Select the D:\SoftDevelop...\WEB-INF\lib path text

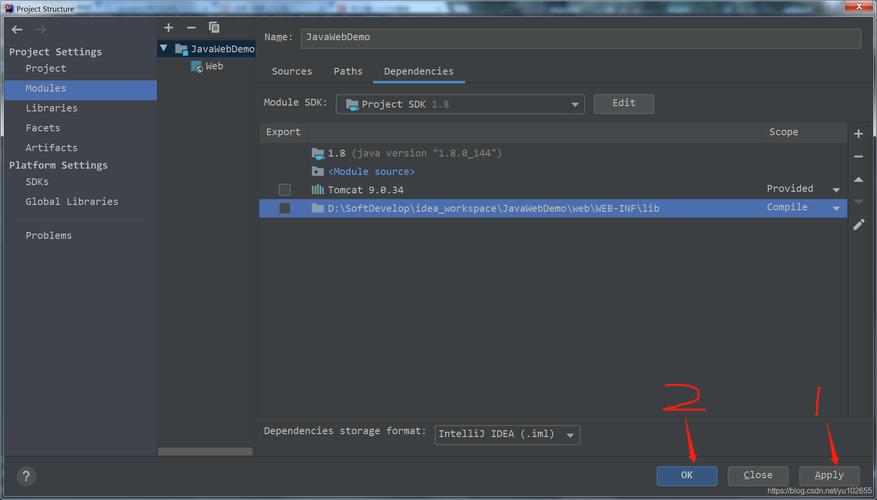[x=493, y=209]
